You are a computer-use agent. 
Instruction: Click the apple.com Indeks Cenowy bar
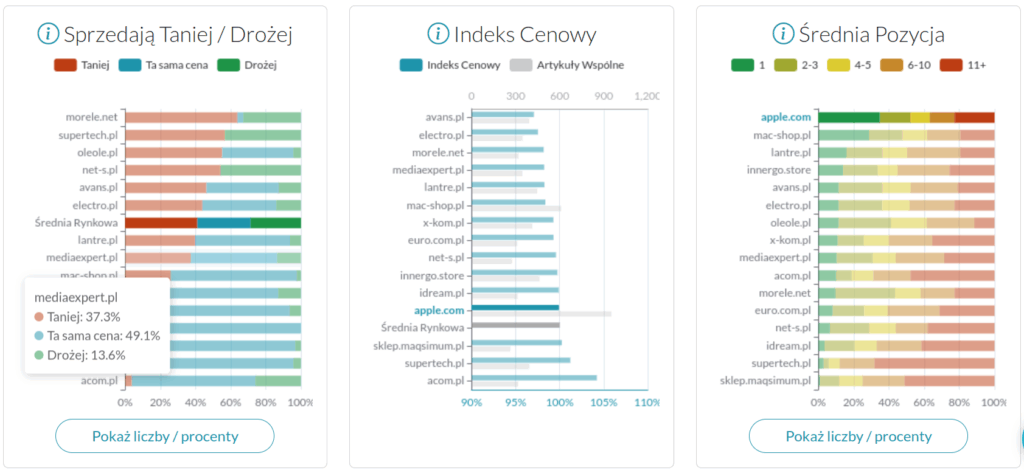pos(515,307)
